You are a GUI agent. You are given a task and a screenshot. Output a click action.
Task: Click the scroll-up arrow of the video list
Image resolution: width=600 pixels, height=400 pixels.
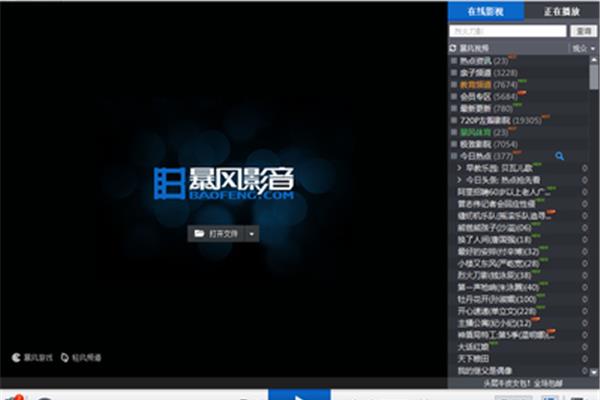click(594, 59)
